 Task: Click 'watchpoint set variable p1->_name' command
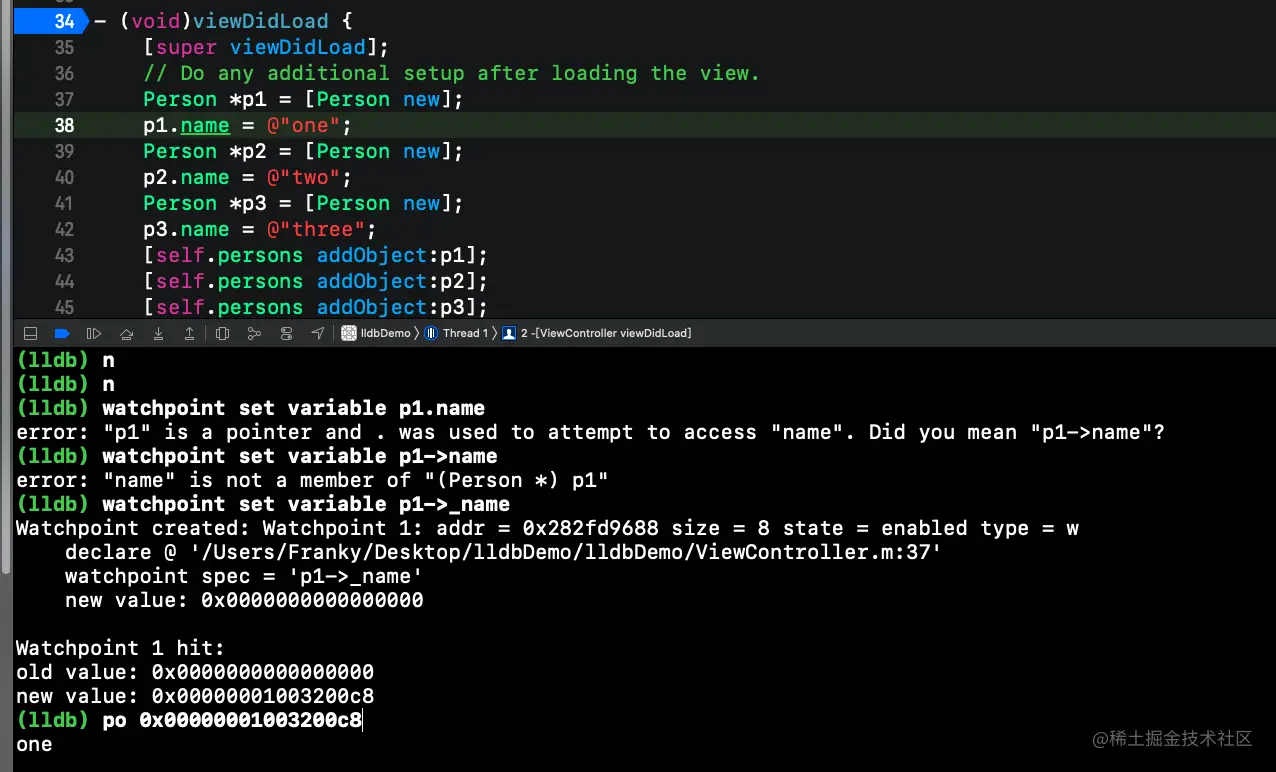(306, 504)
